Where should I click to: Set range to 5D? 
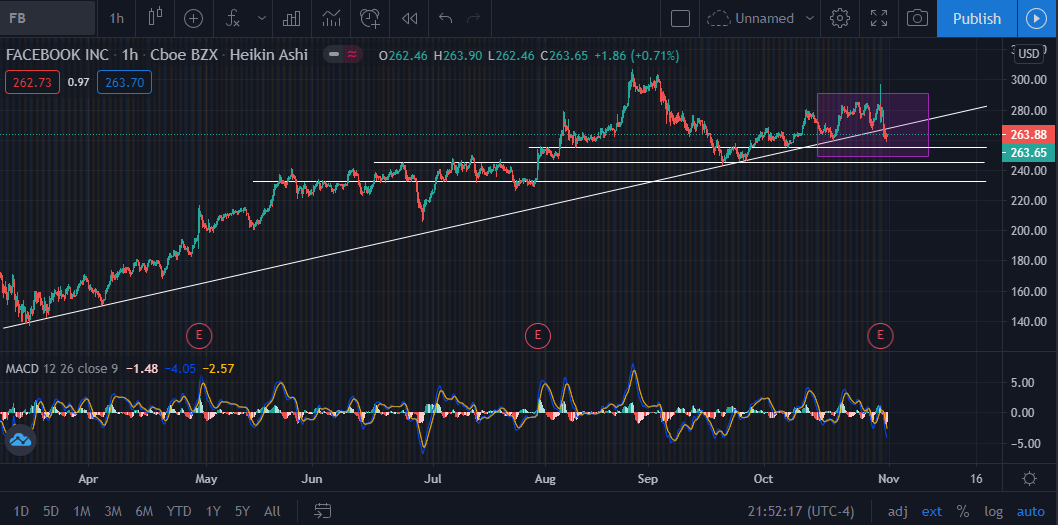[51, 511]
